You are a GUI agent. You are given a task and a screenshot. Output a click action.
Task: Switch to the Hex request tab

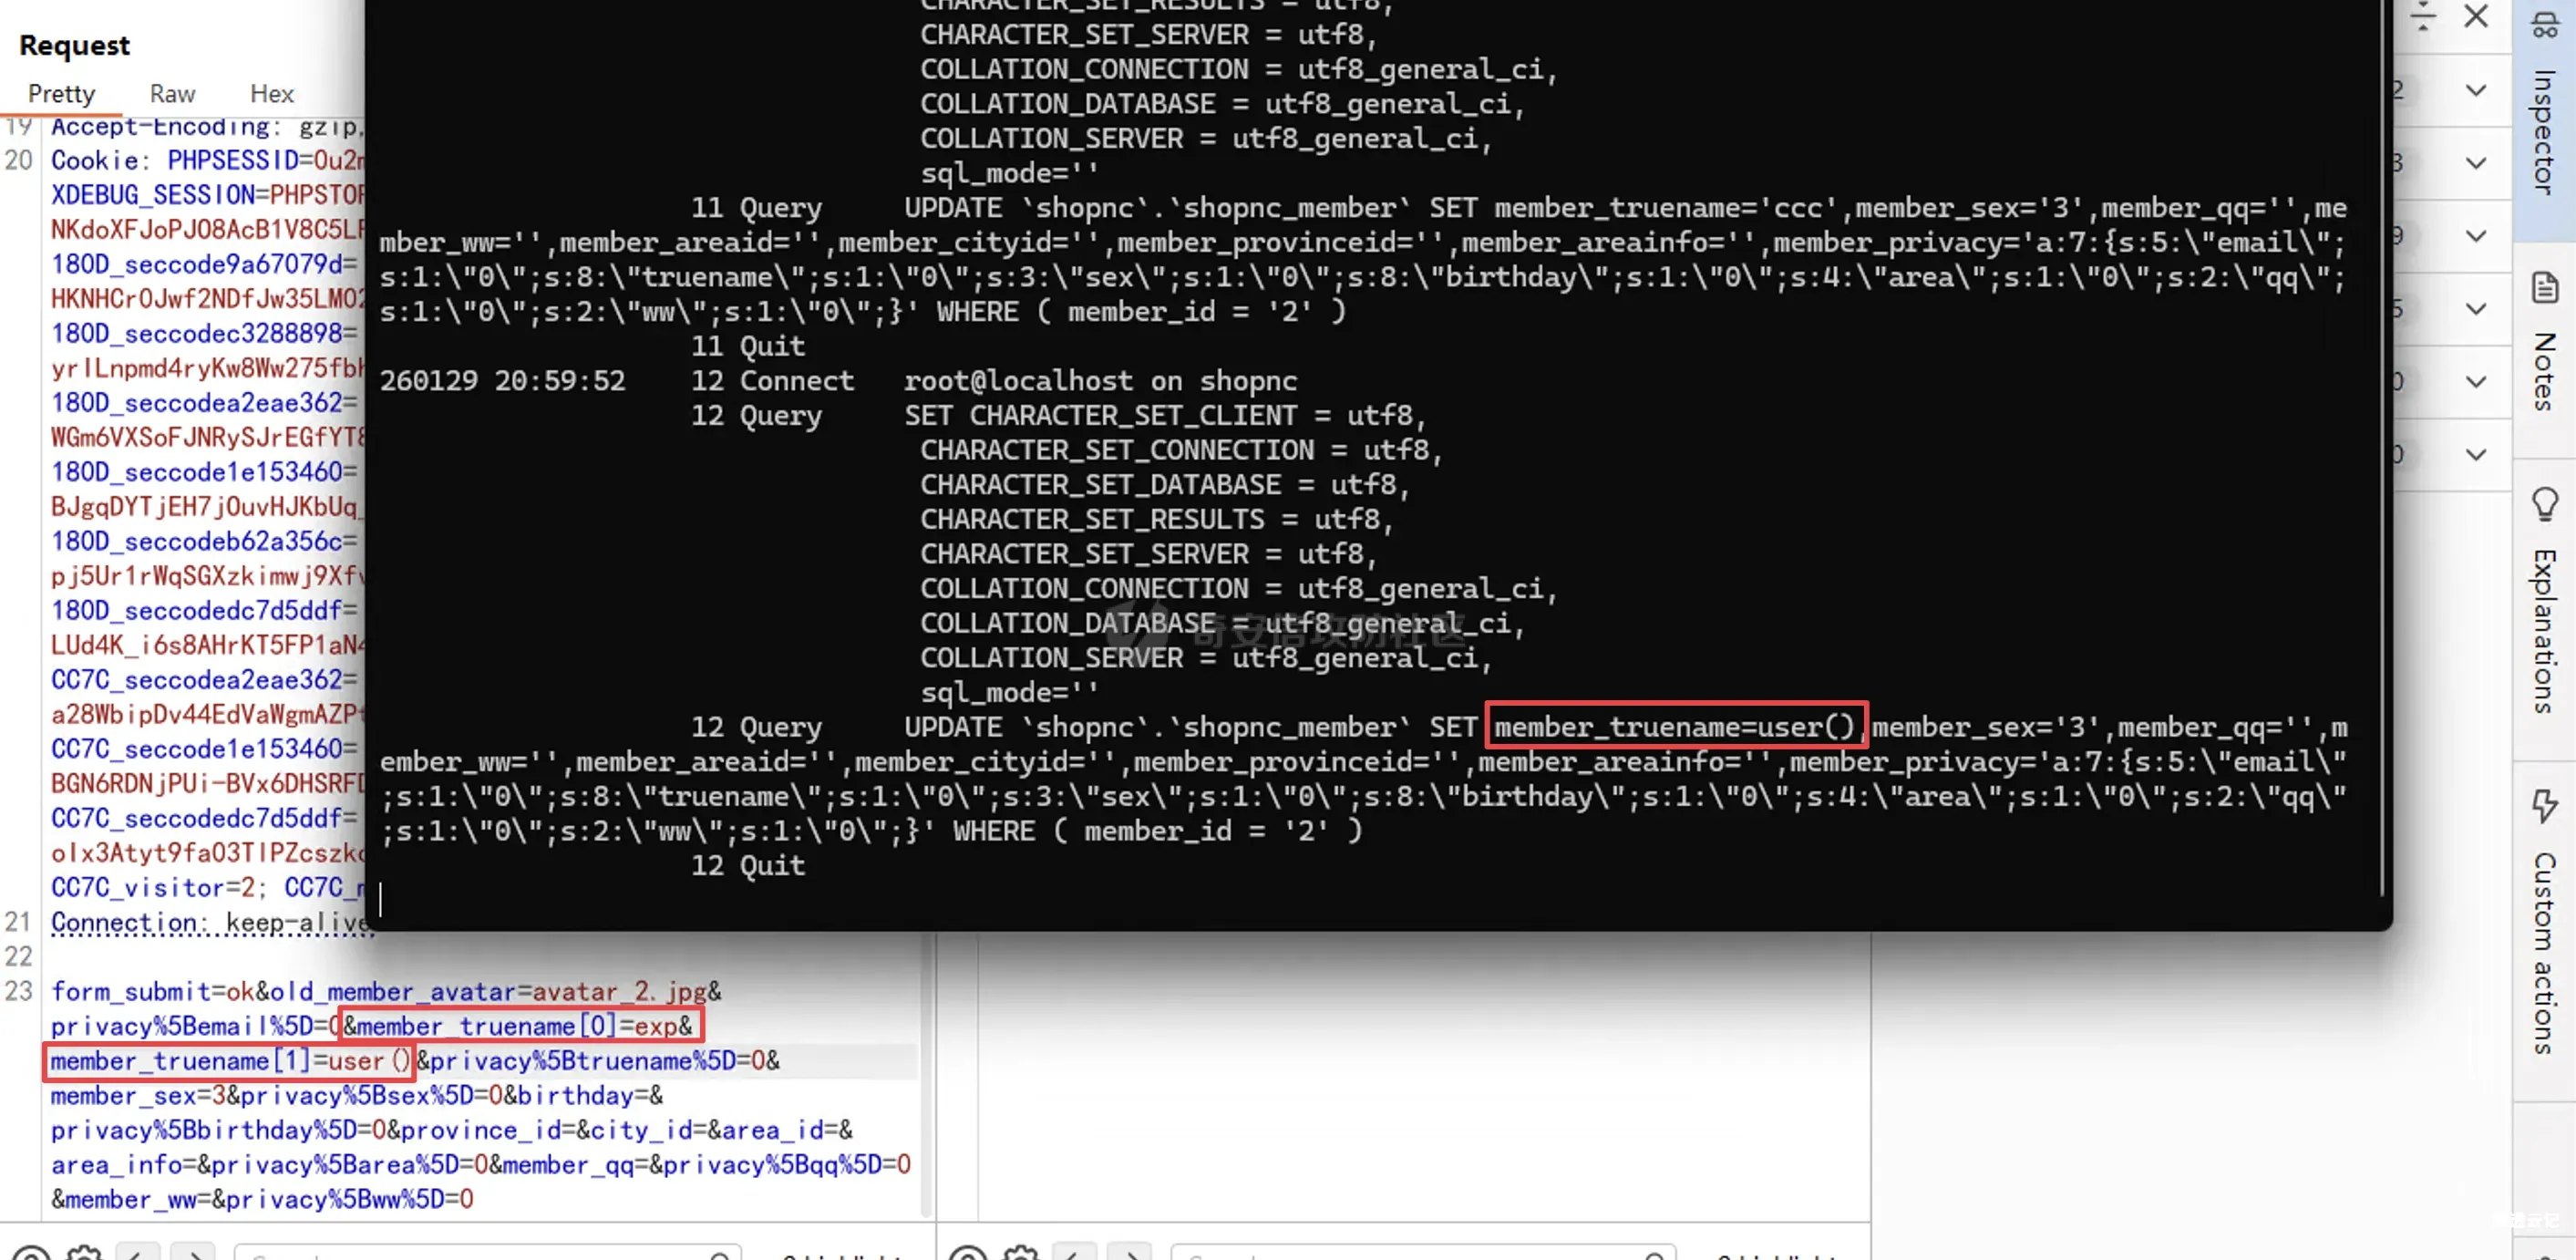(x=271, y=94)
